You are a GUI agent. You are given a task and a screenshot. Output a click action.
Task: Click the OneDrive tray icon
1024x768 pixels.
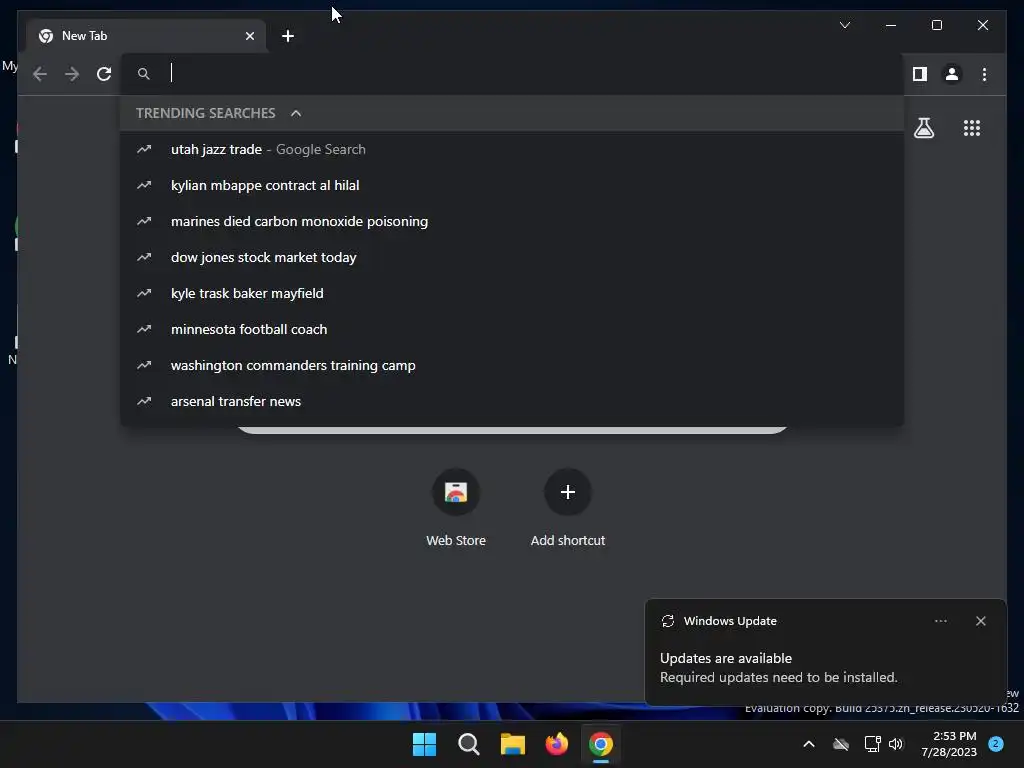tap(841, 744)
